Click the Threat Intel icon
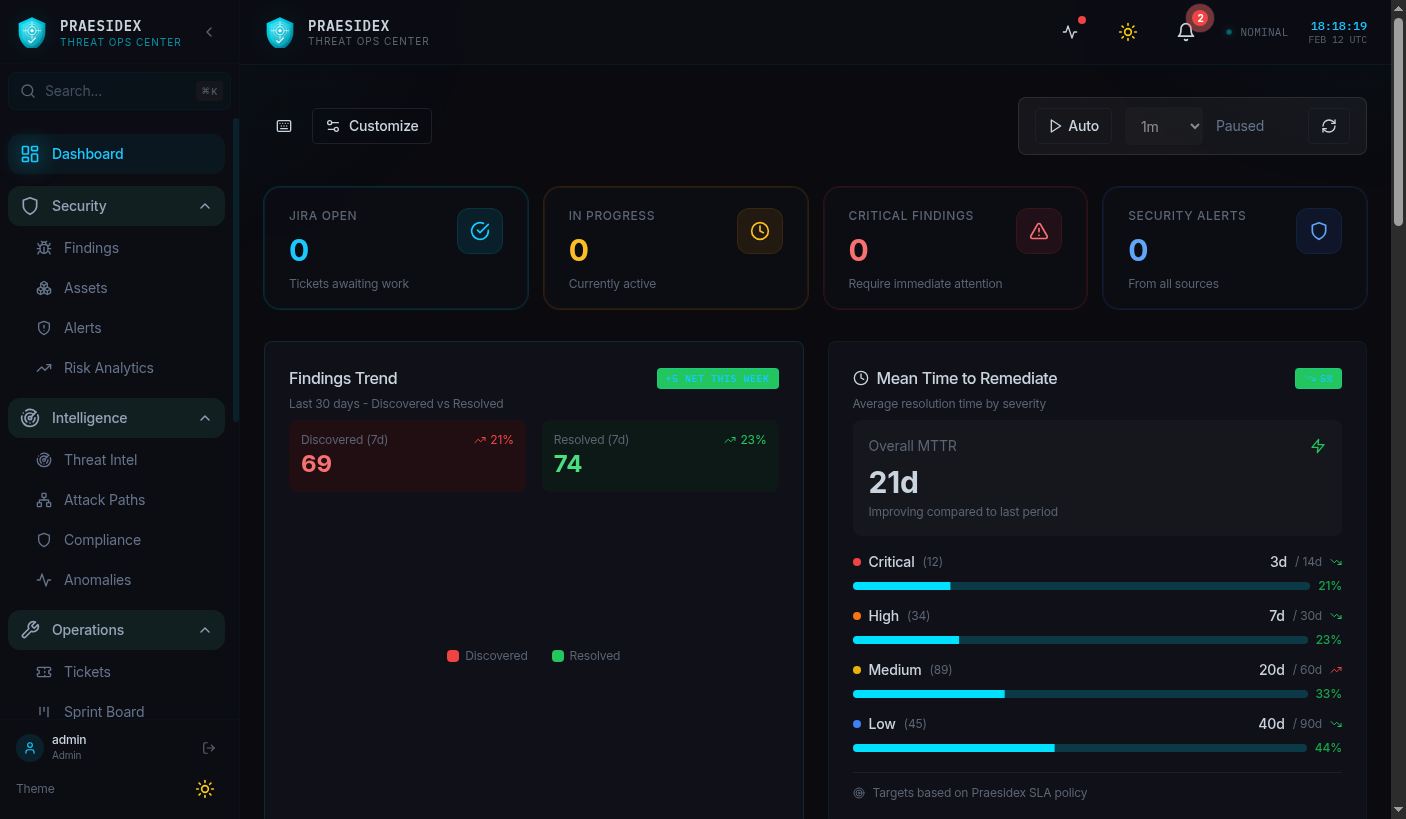Viewport: 1406px width, 819px height. [44, 459]
